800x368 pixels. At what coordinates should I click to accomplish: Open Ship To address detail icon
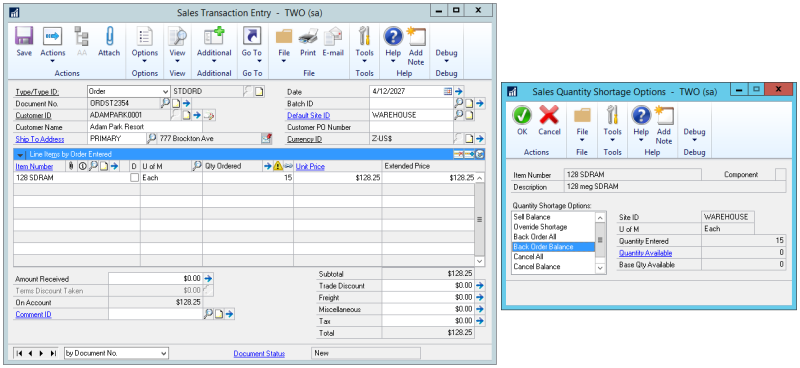click(x=266, y=138)
